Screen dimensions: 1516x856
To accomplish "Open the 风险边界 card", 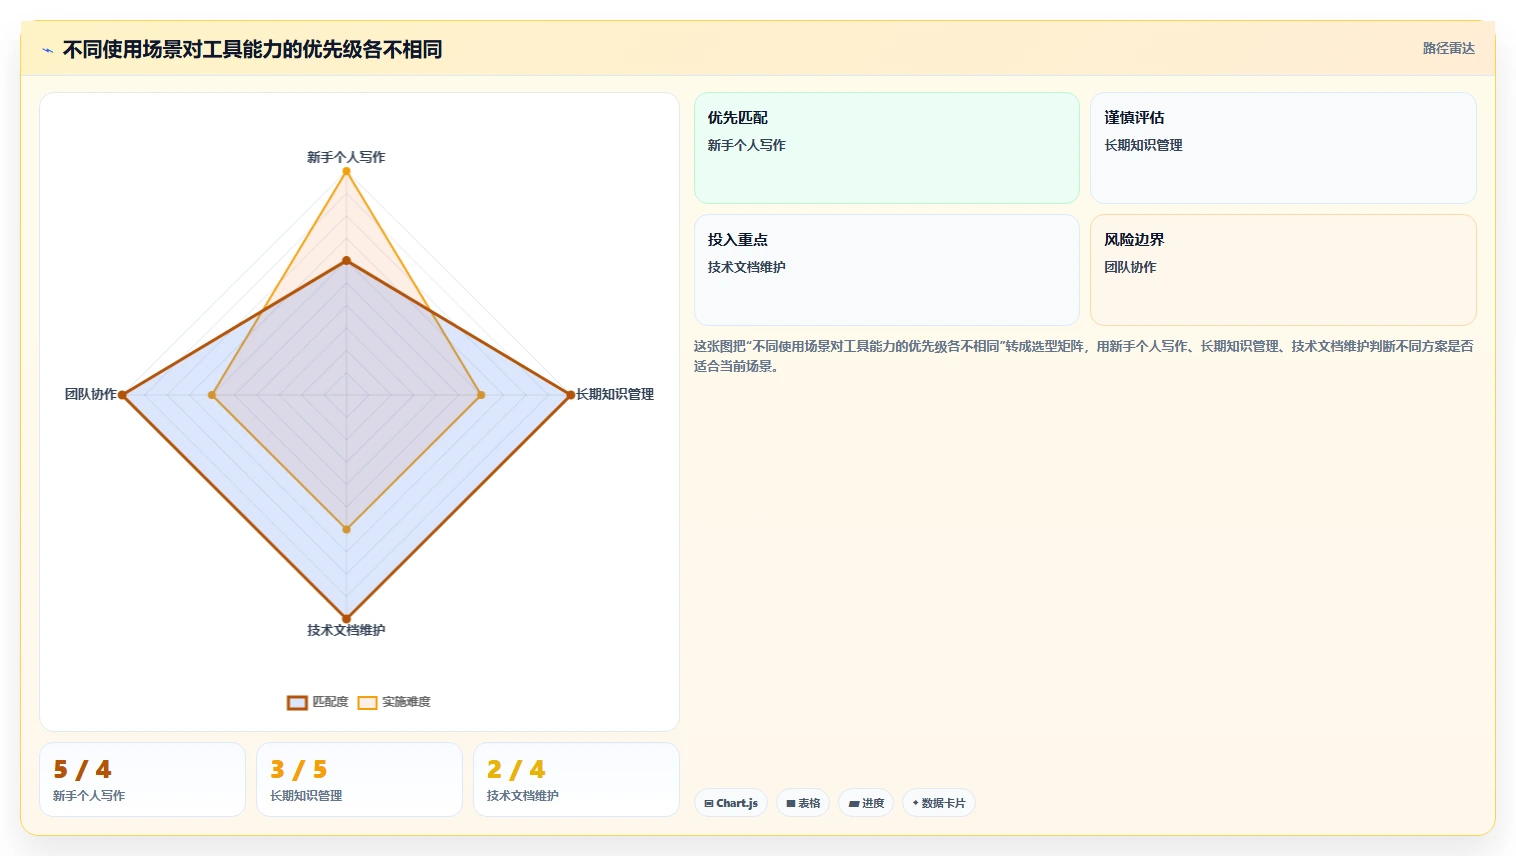I will coord(1283,270).
